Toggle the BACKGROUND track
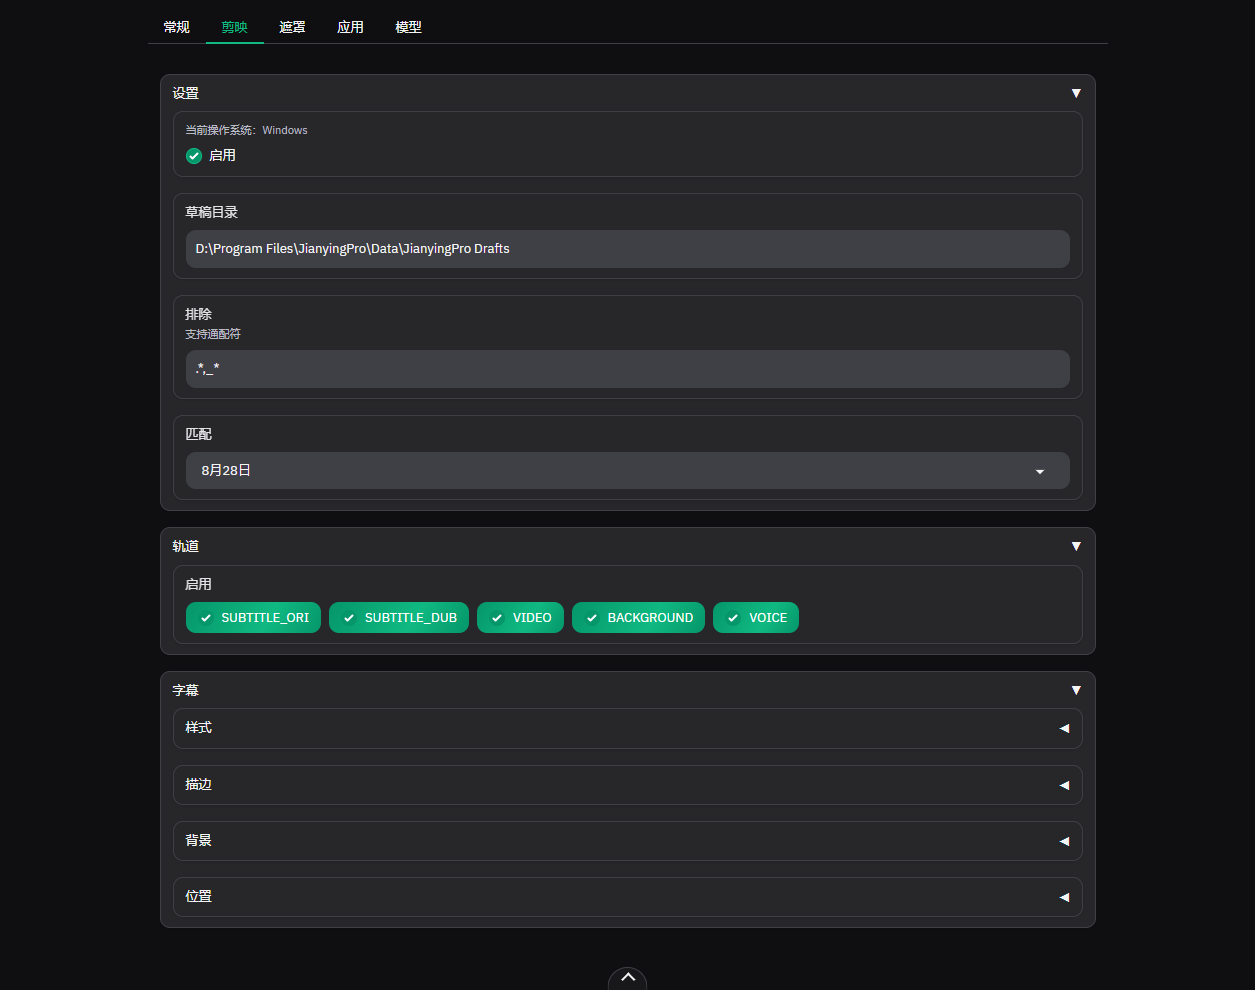 (638, 618)
